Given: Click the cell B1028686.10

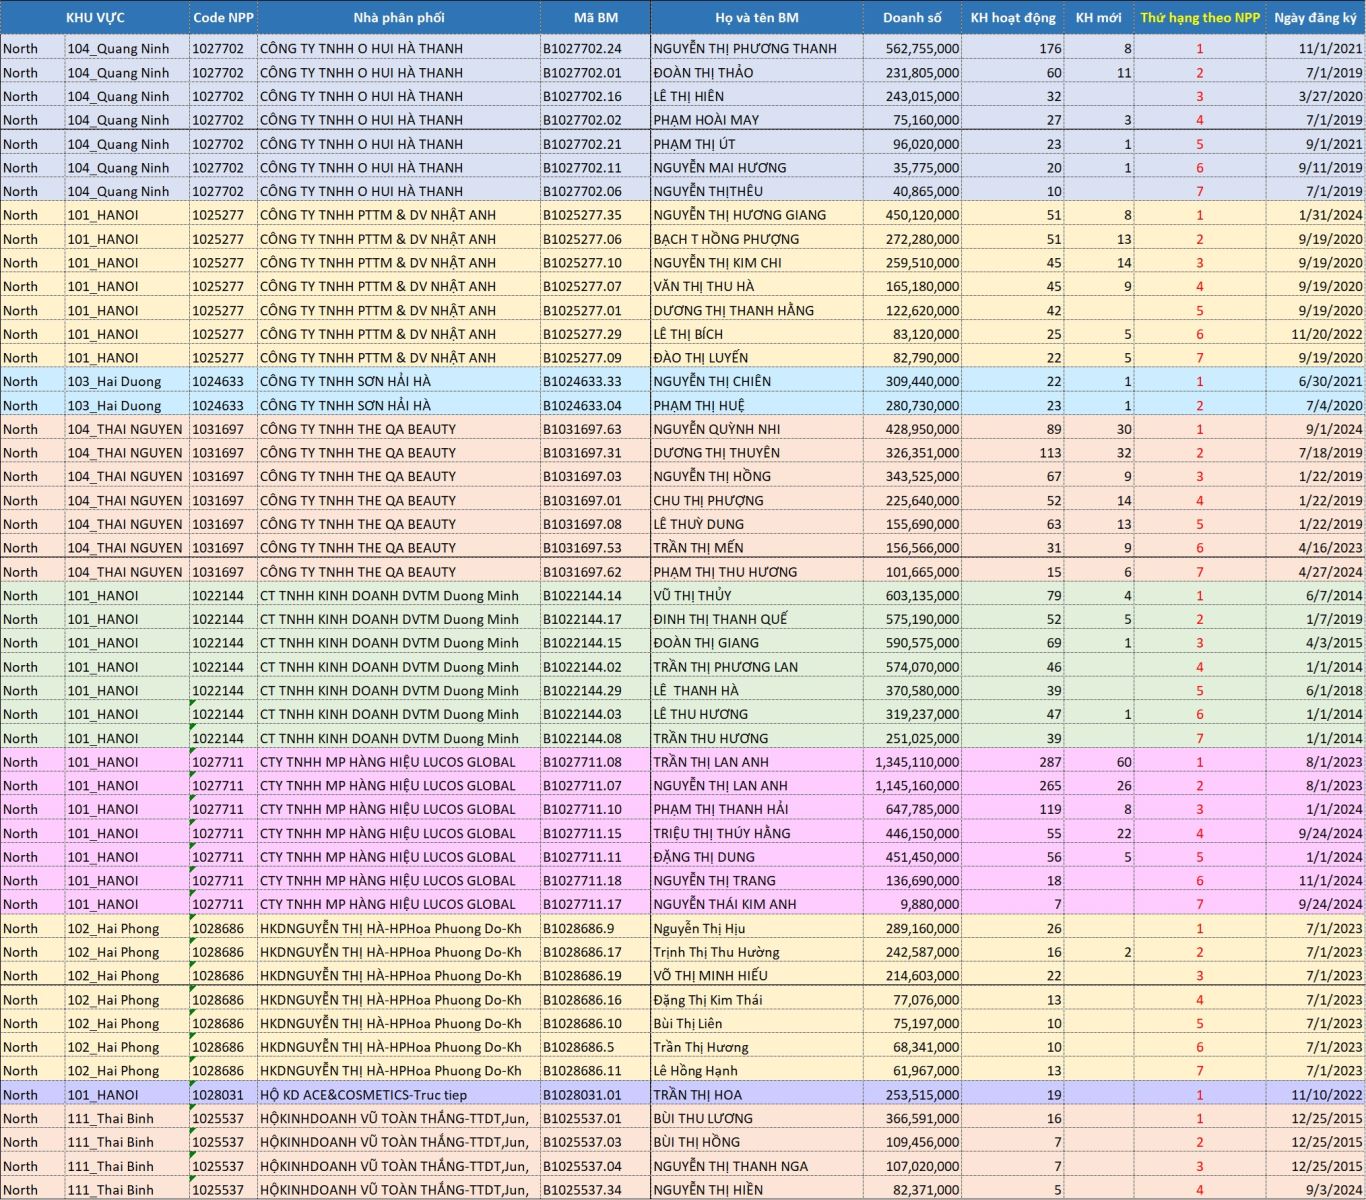Looking at the screenshot, I should pyautogui.click(x=596, y=1023).
